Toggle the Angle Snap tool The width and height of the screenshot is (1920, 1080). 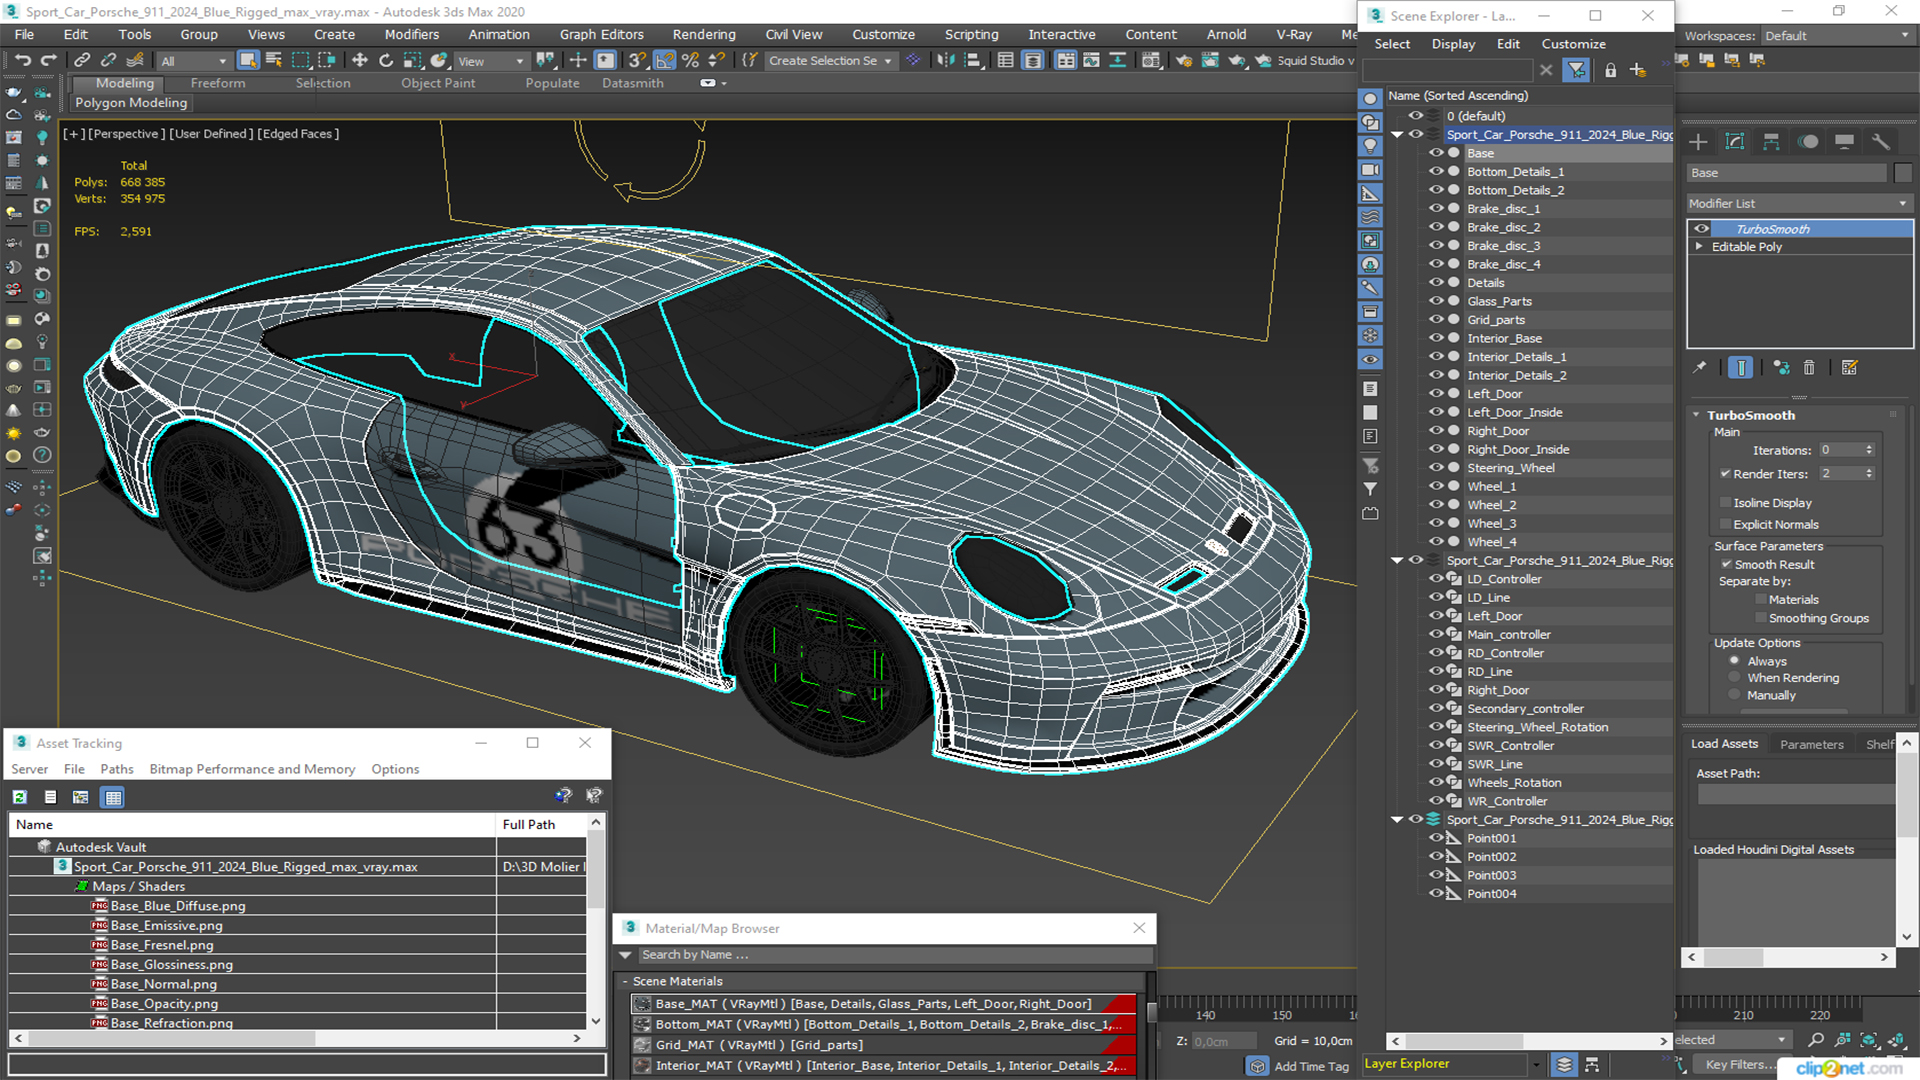point(664,60)
